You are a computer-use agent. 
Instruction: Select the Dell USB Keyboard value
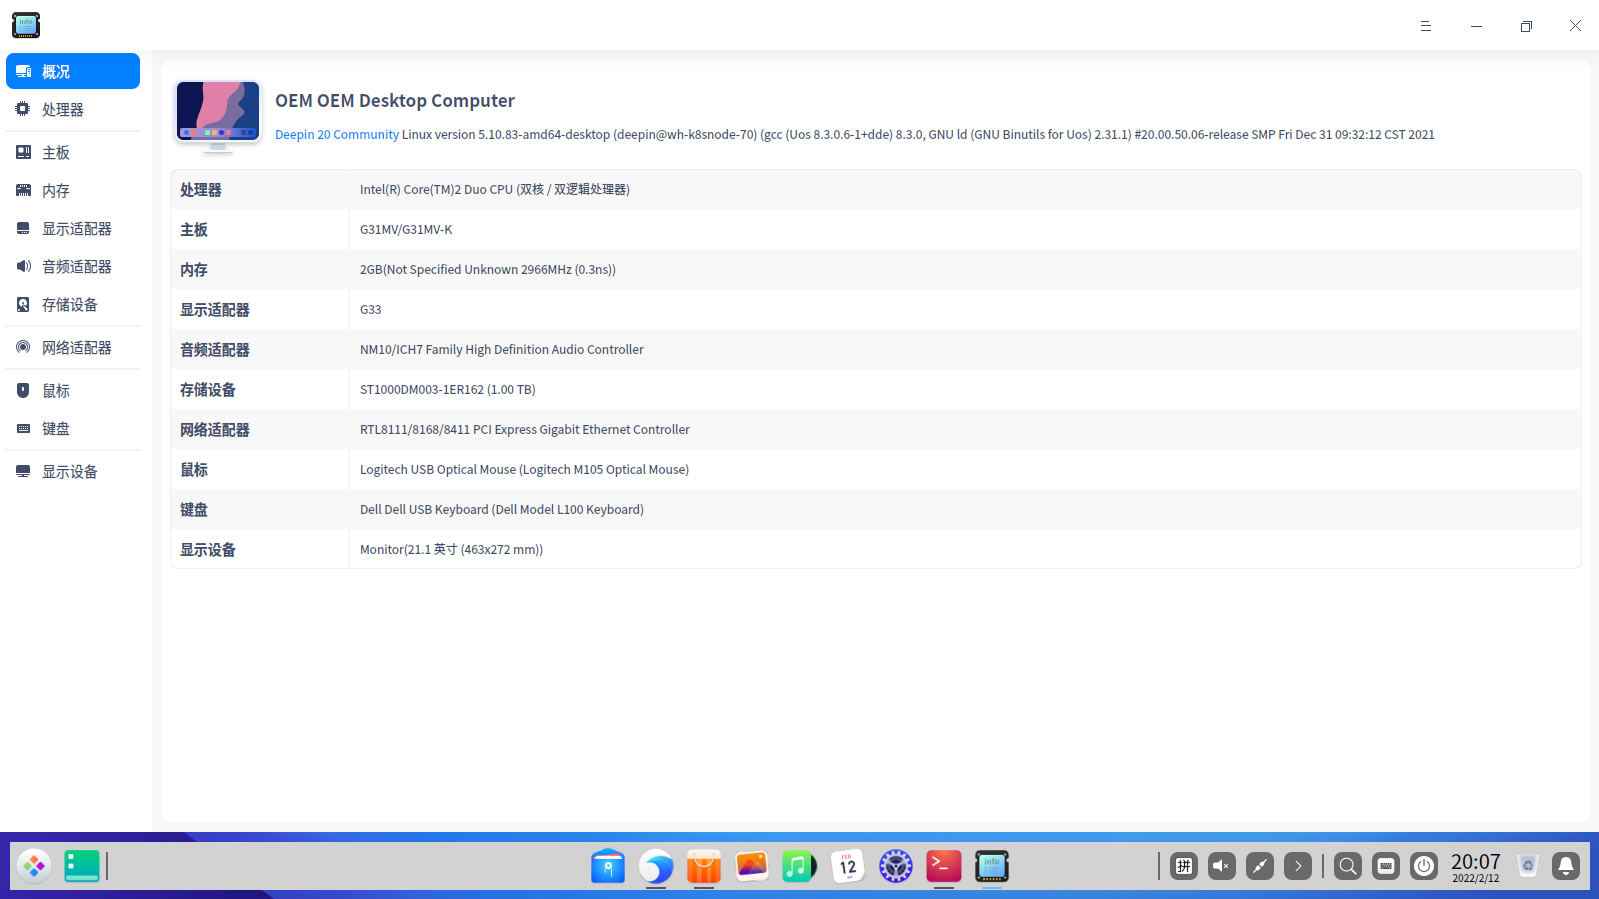pos(502,510)
